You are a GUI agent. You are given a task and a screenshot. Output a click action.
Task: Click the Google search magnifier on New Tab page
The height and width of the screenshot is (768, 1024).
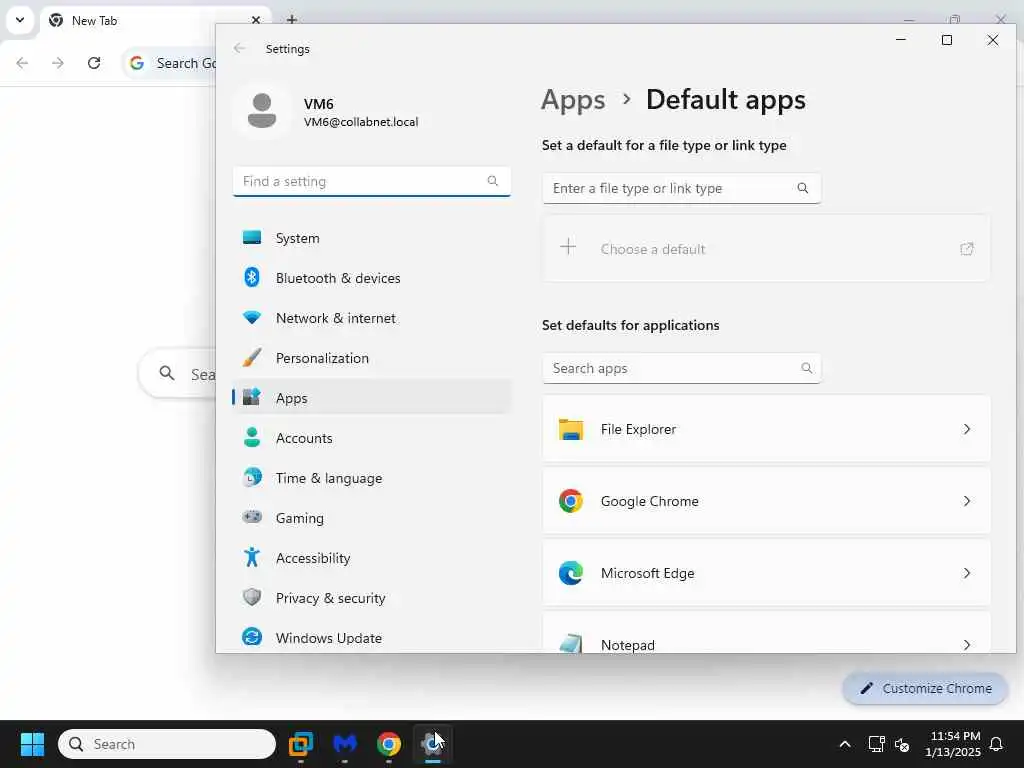[167, 373]
